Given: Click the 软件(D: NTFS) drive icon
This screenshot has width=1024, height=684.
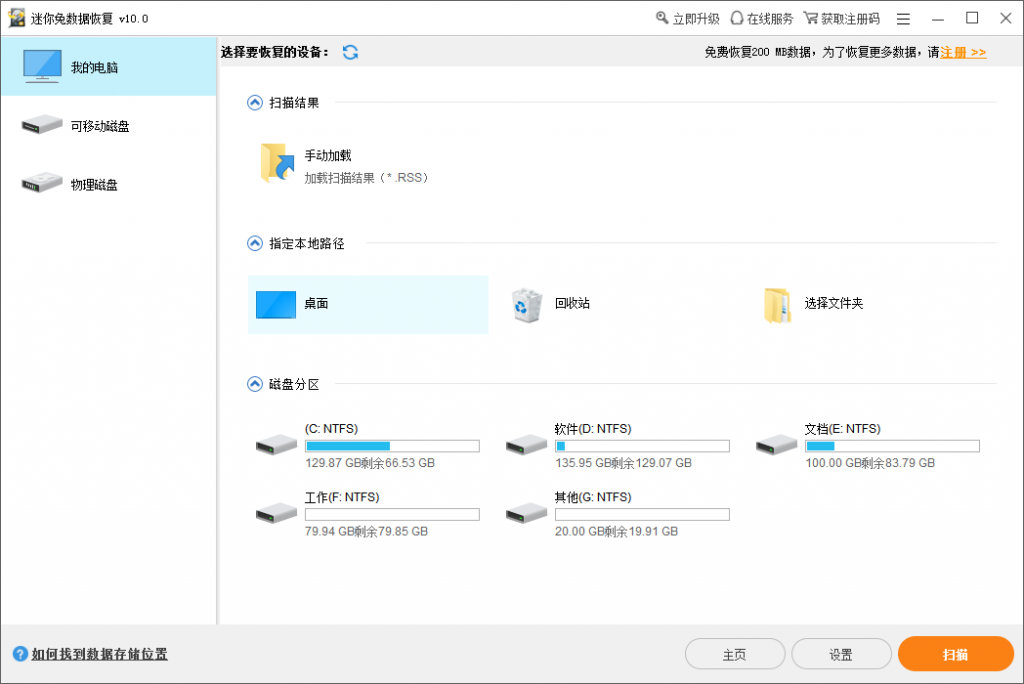Looking at the screenshot, I should pos(526,445).
